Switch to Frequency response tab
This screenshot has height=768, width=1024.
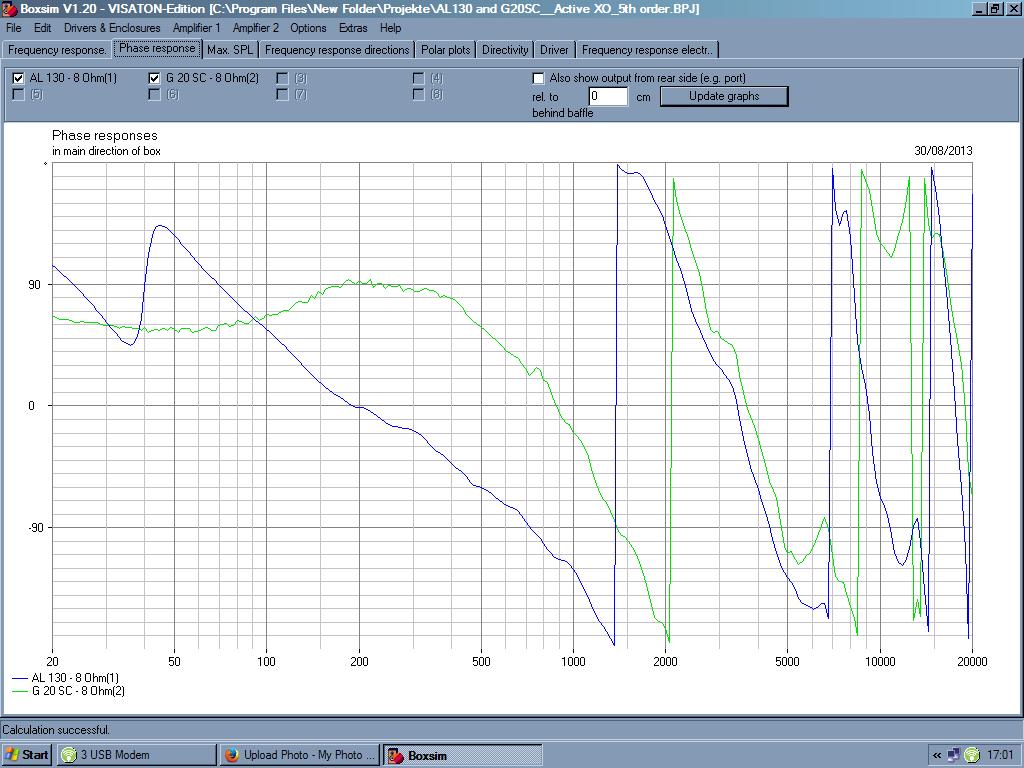(57, 50)
